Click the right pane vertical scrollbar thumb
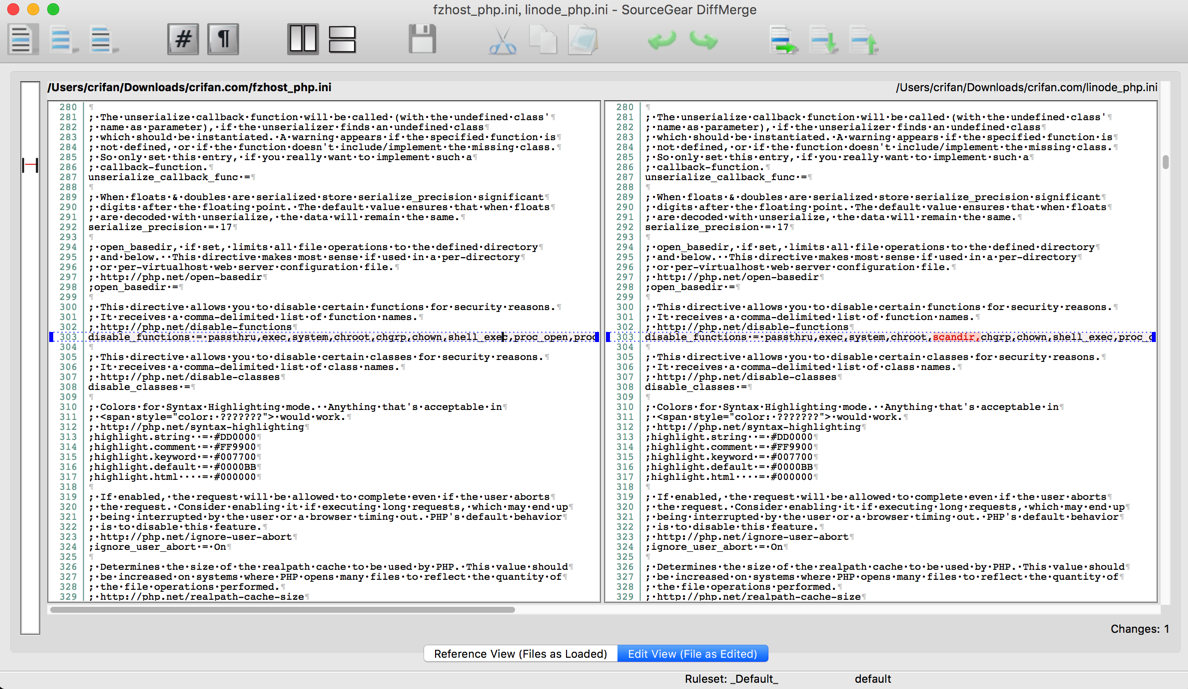This screenshot has width=1188, height=689. (x=1165, y=162)
